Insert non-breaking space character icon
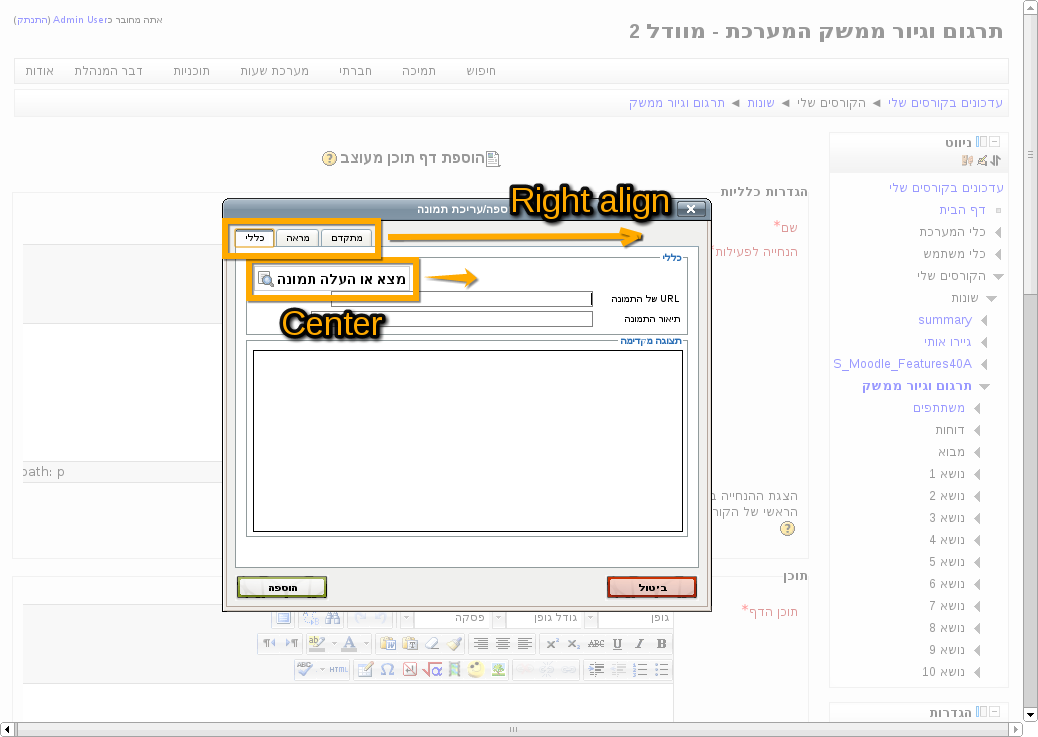The height and width of the screenshot is (737, 1038). click(410, 670)
